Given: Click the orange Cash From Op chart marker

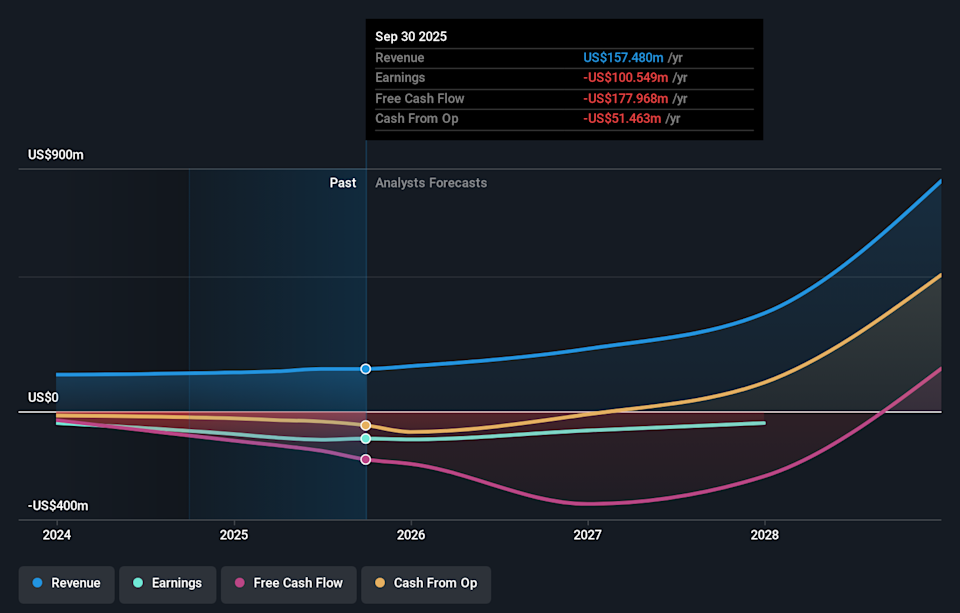Looking at the screenshot, I should (x=366, y=426).
